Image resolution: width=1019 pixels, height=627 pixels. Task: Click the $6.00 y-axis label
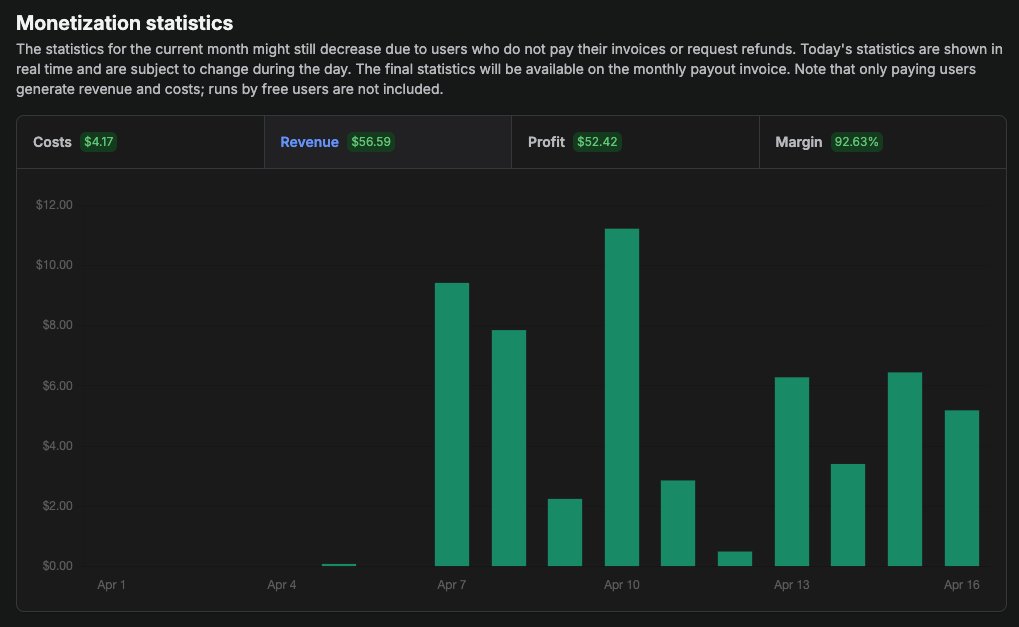[57, 385]
